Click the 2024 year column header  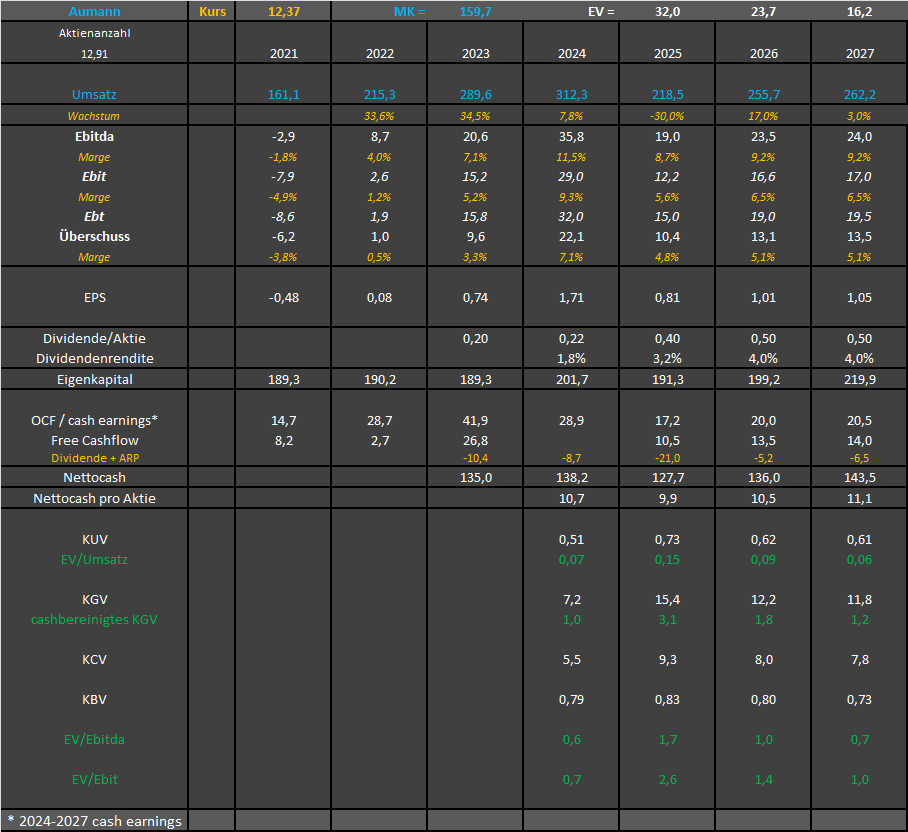tap(571, 54)
